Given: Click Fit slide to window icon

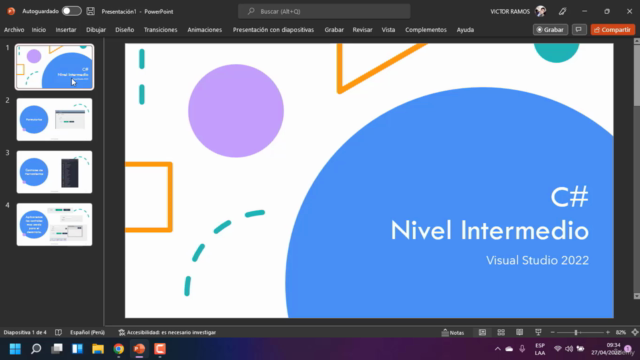Looking at the screenshot, I should [635, 333].
